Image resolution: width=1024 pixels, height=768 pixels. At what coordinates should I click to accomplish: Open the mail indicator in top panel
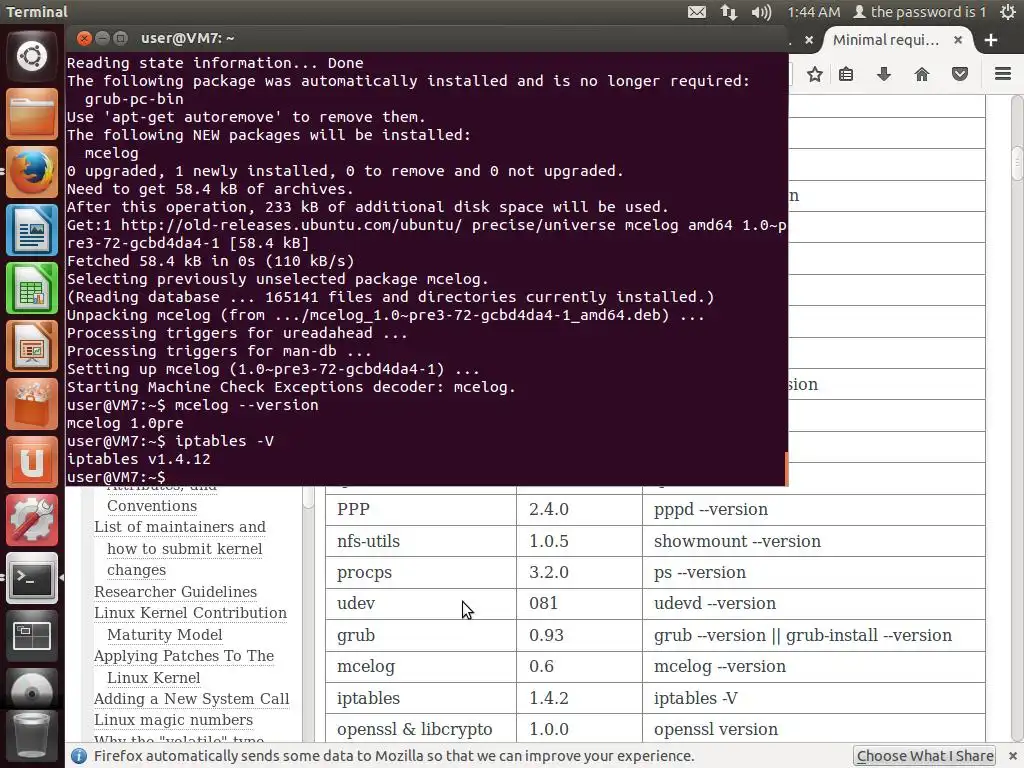[x=697, y=12]
